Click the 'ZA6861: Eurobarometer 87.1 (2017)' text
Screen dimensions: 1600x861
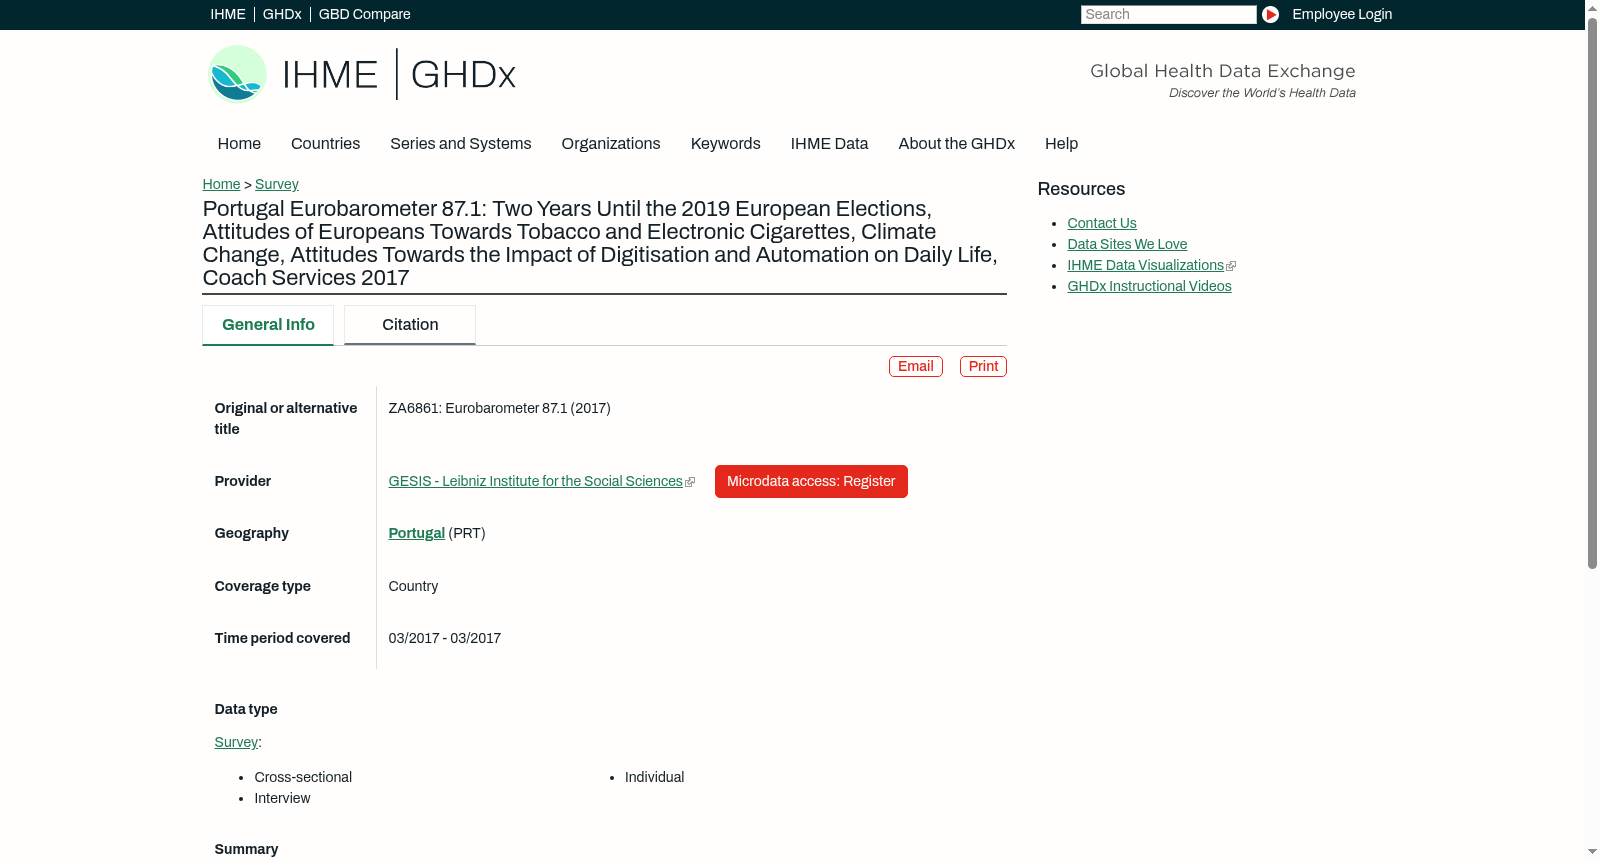tap(499, 408)
